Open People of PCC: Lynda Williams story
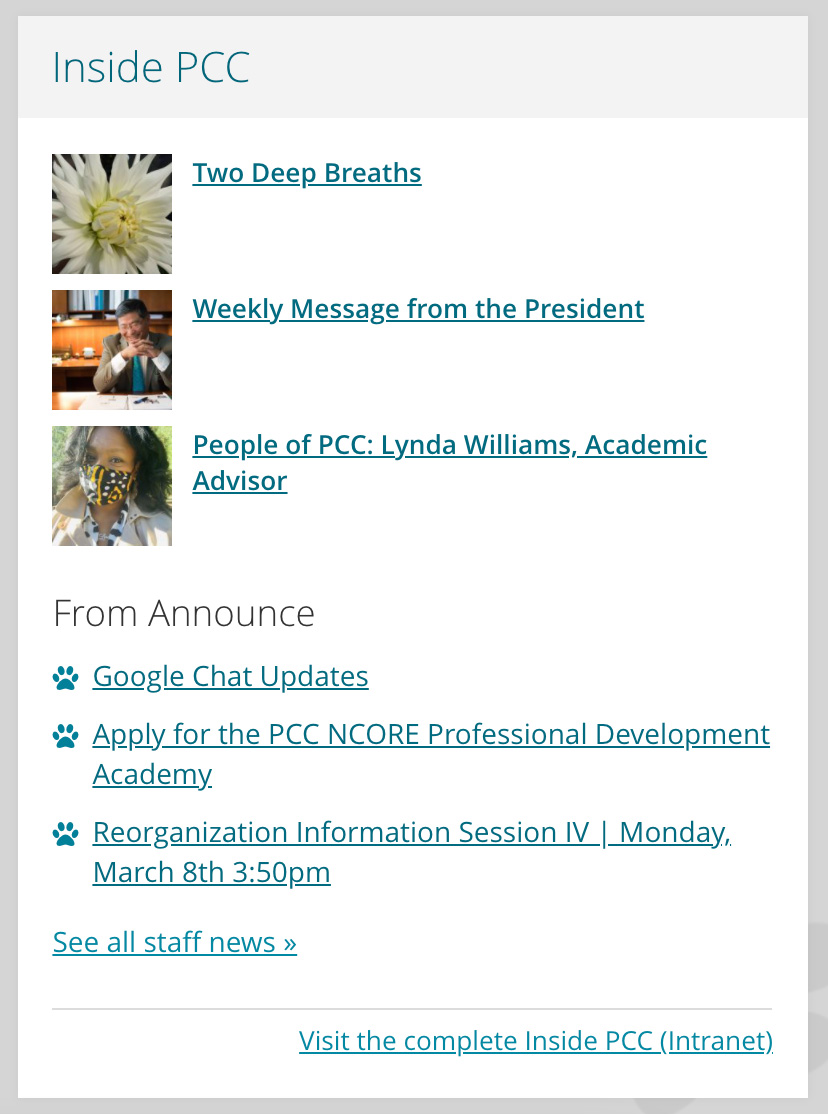828x1114 pixels. tap(449, 445)
